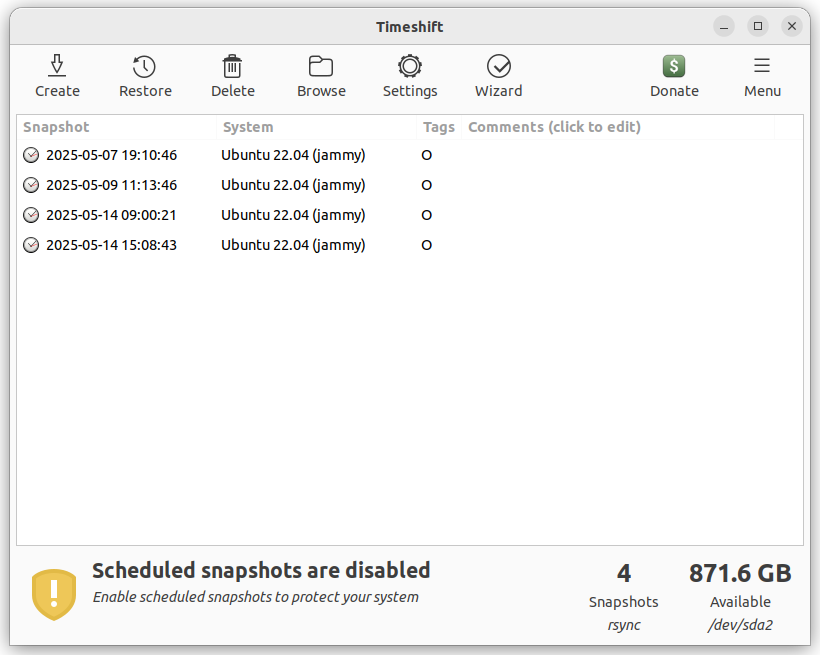
Task: Maximize the Timeshift window
Action: coord(758,26)
